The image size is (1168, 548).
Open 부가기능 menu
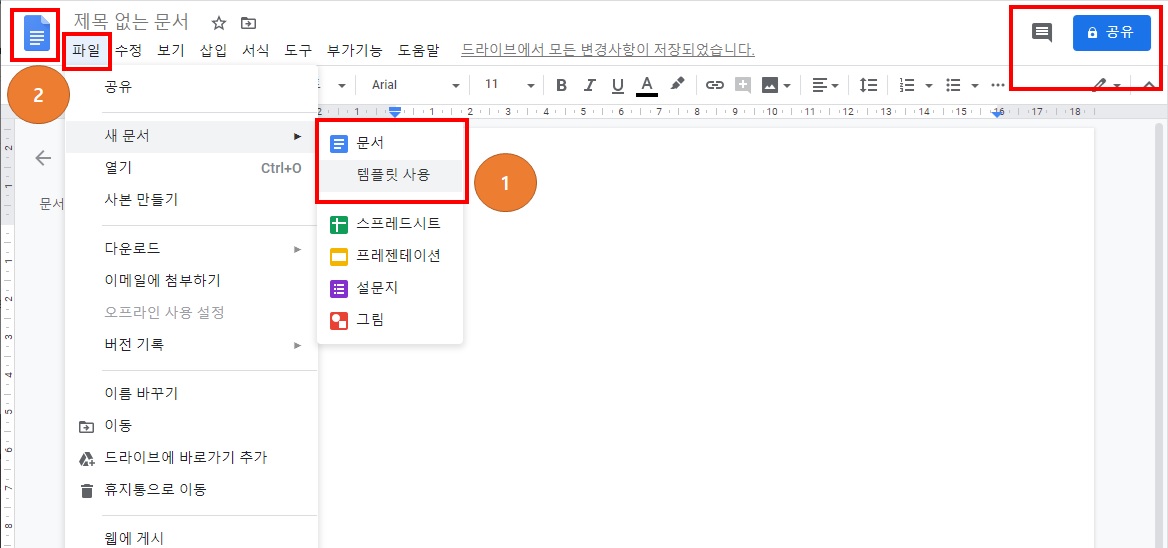click(x=355, y=51)
